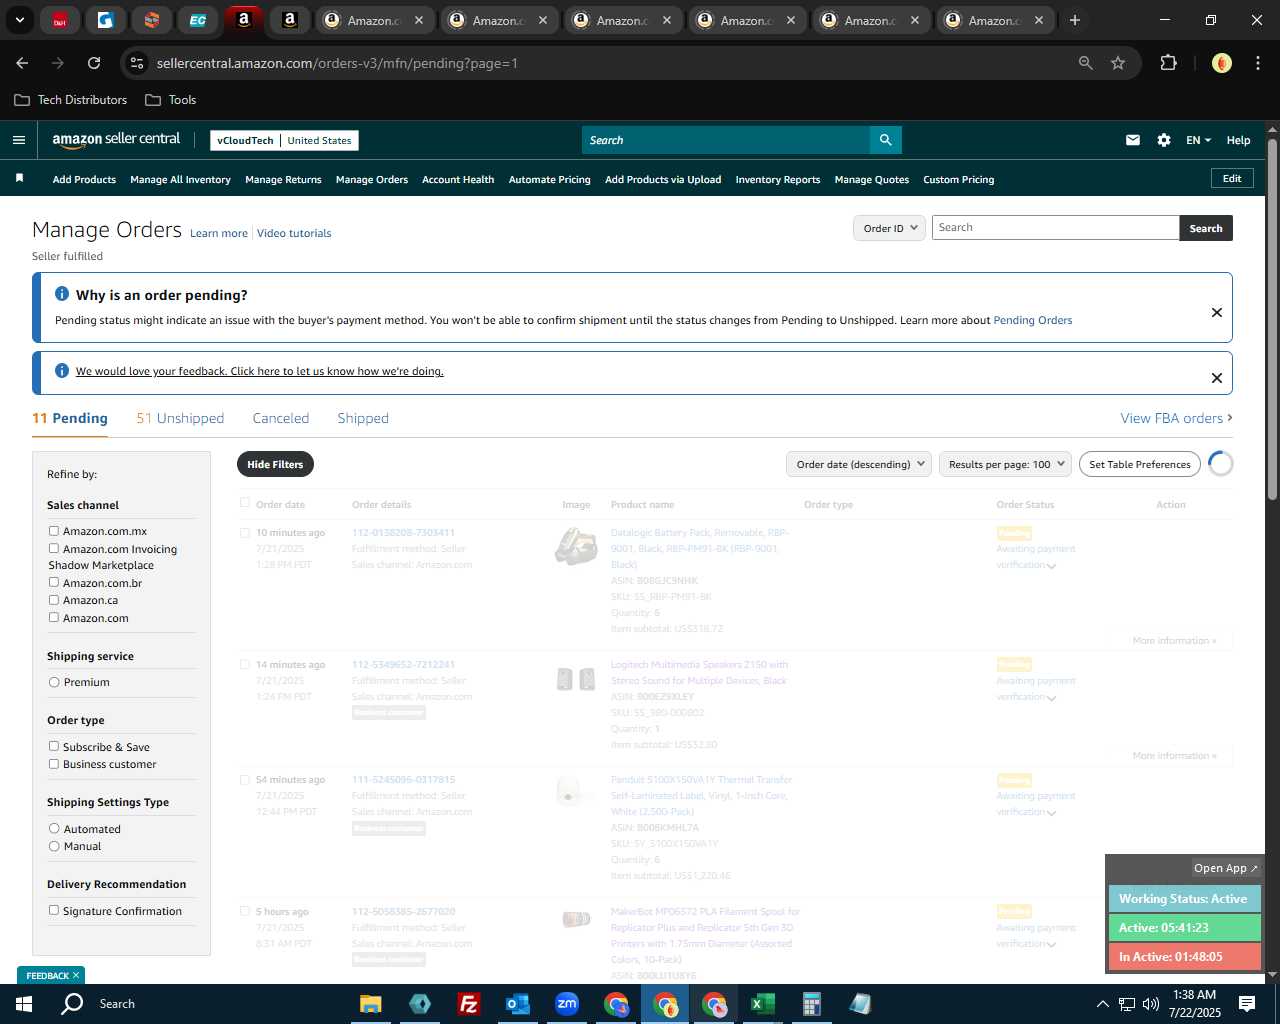Image resolution: width=1280 pixels, height=1024 pixels.
Task: Check the Amazon.com.br sales channel filter
Action: (x=54, y=582)
